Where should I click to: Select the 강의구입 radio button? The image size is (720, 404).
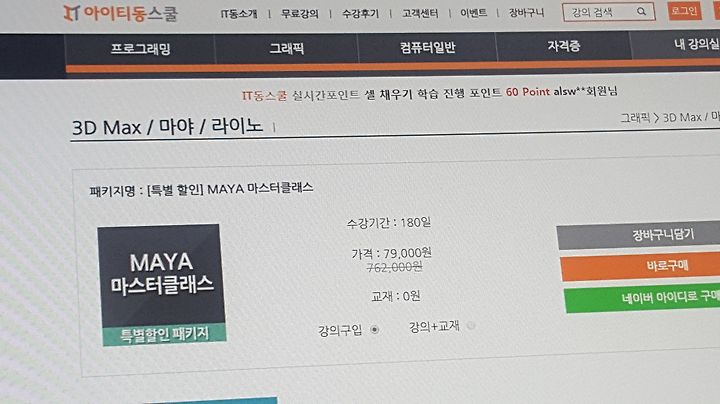pyautogui.click(x=375, y=329)
